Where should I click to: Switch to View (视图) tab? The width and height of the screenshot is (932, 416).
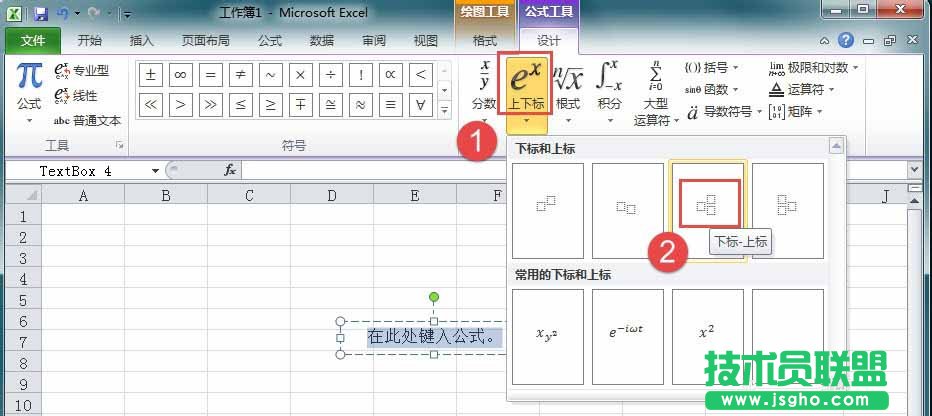pos(426,40)
